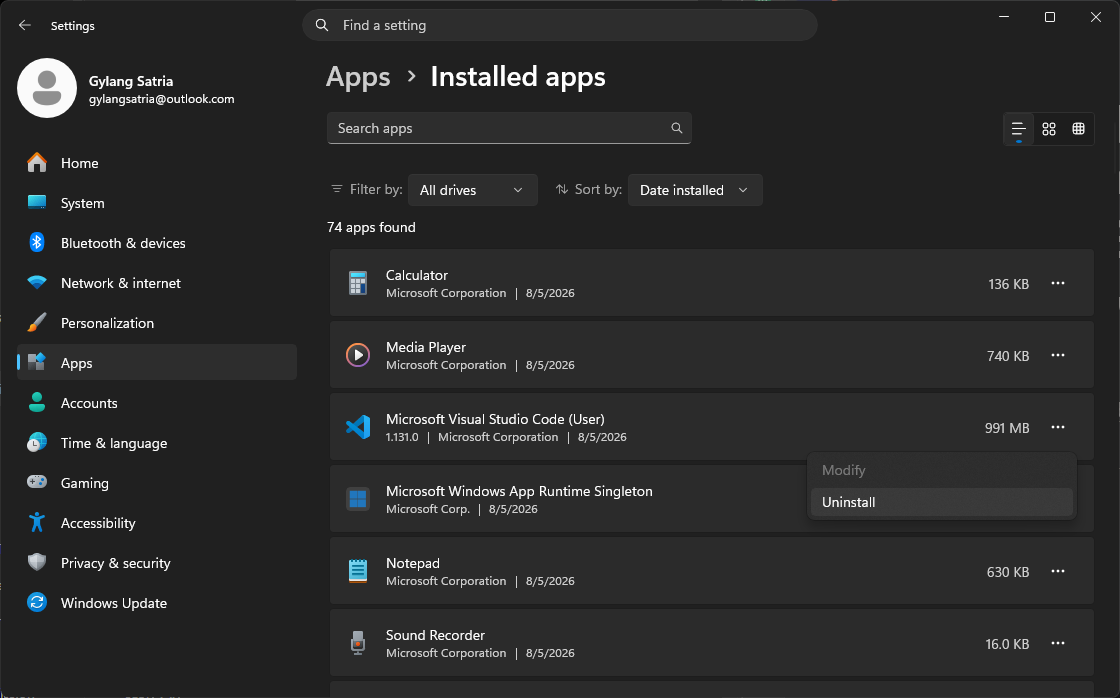1120x698 pixels.
Task: Switch to grid view layout icon
Action: click(1049, 129)
